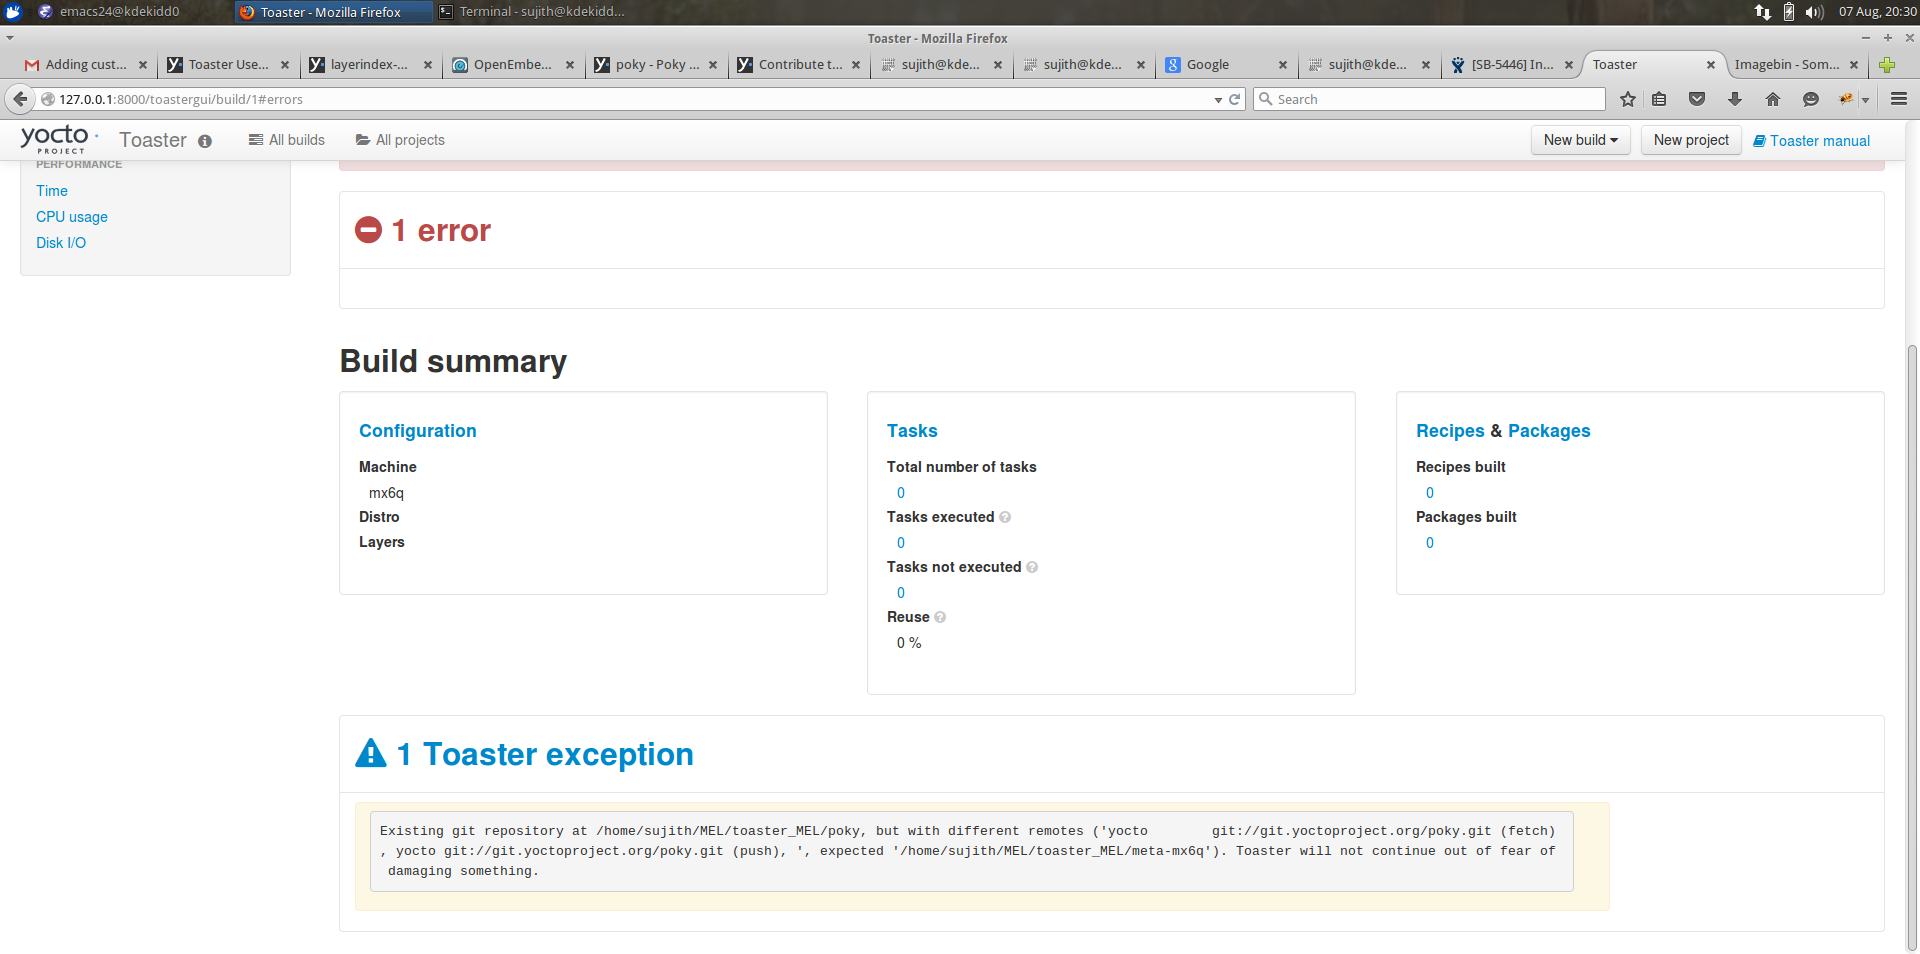Switch to the OpenEmbe... tab
Screen dimensions: 1920x954
tap(513, 65)
